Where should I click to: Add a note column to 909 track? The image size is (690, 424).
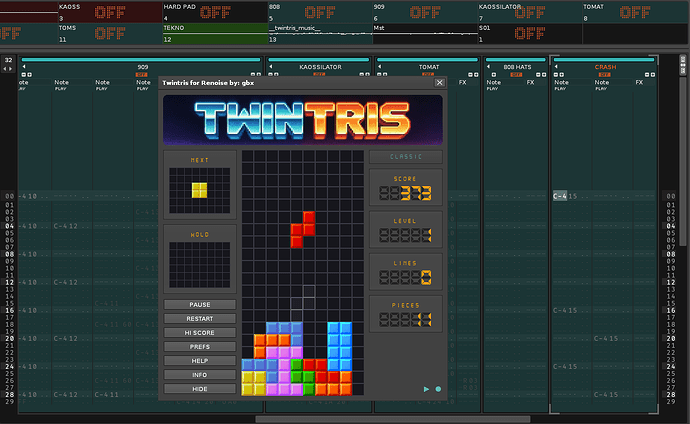coord(29,75)
